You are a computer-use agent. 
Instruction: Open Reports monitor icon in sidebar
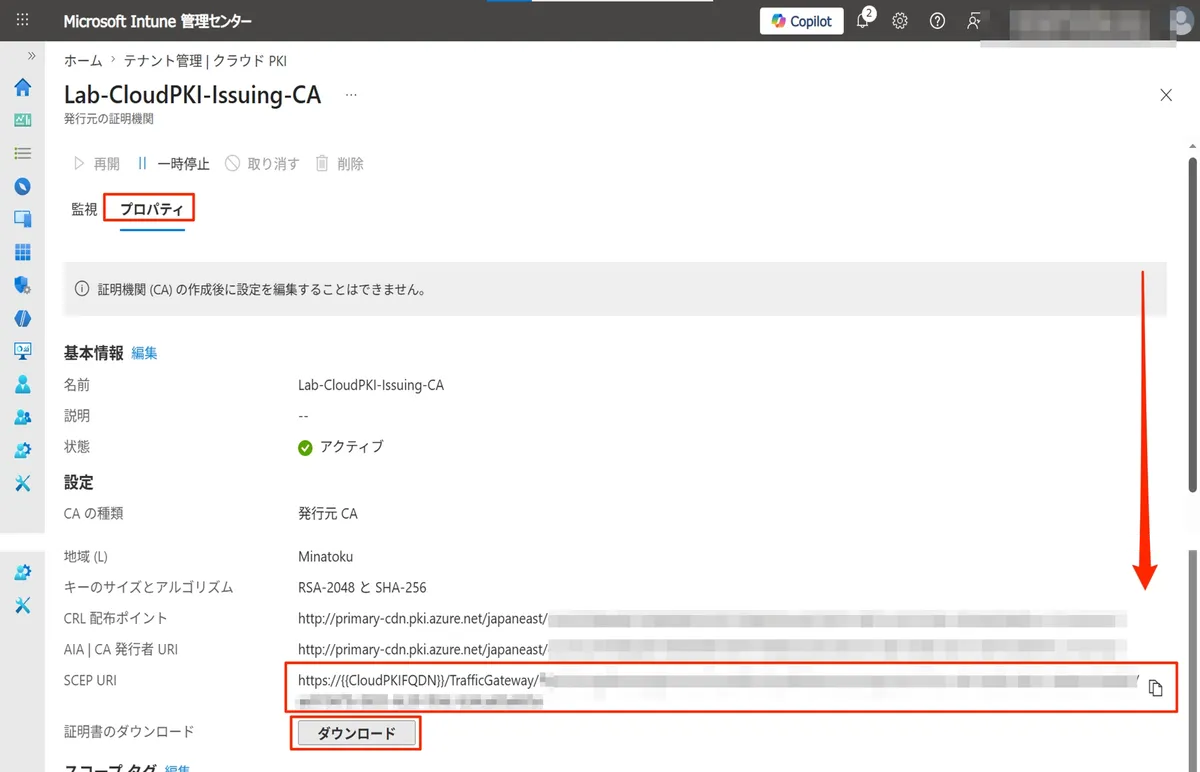(x=22, y=351)
